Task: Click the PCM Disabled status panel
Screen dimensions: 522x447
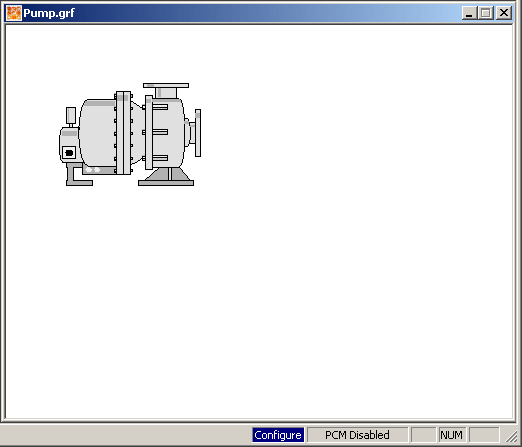Action: [357, 435]
